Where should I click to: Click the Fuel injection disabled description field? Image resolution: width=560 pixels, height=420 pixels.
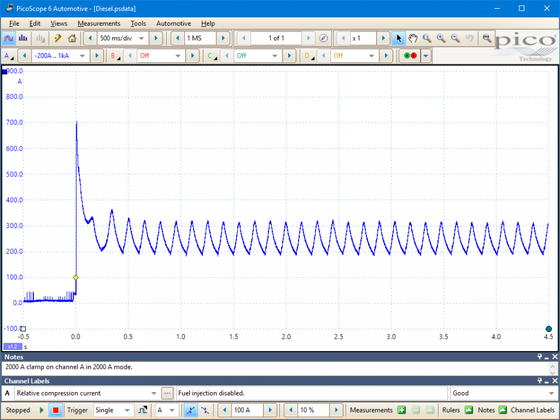311,393
